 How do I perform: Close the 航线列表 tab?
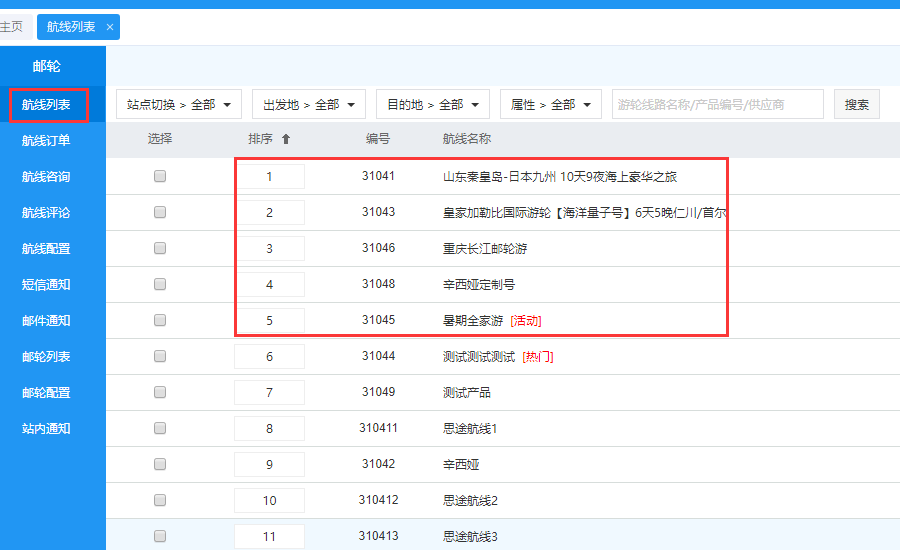110,27
